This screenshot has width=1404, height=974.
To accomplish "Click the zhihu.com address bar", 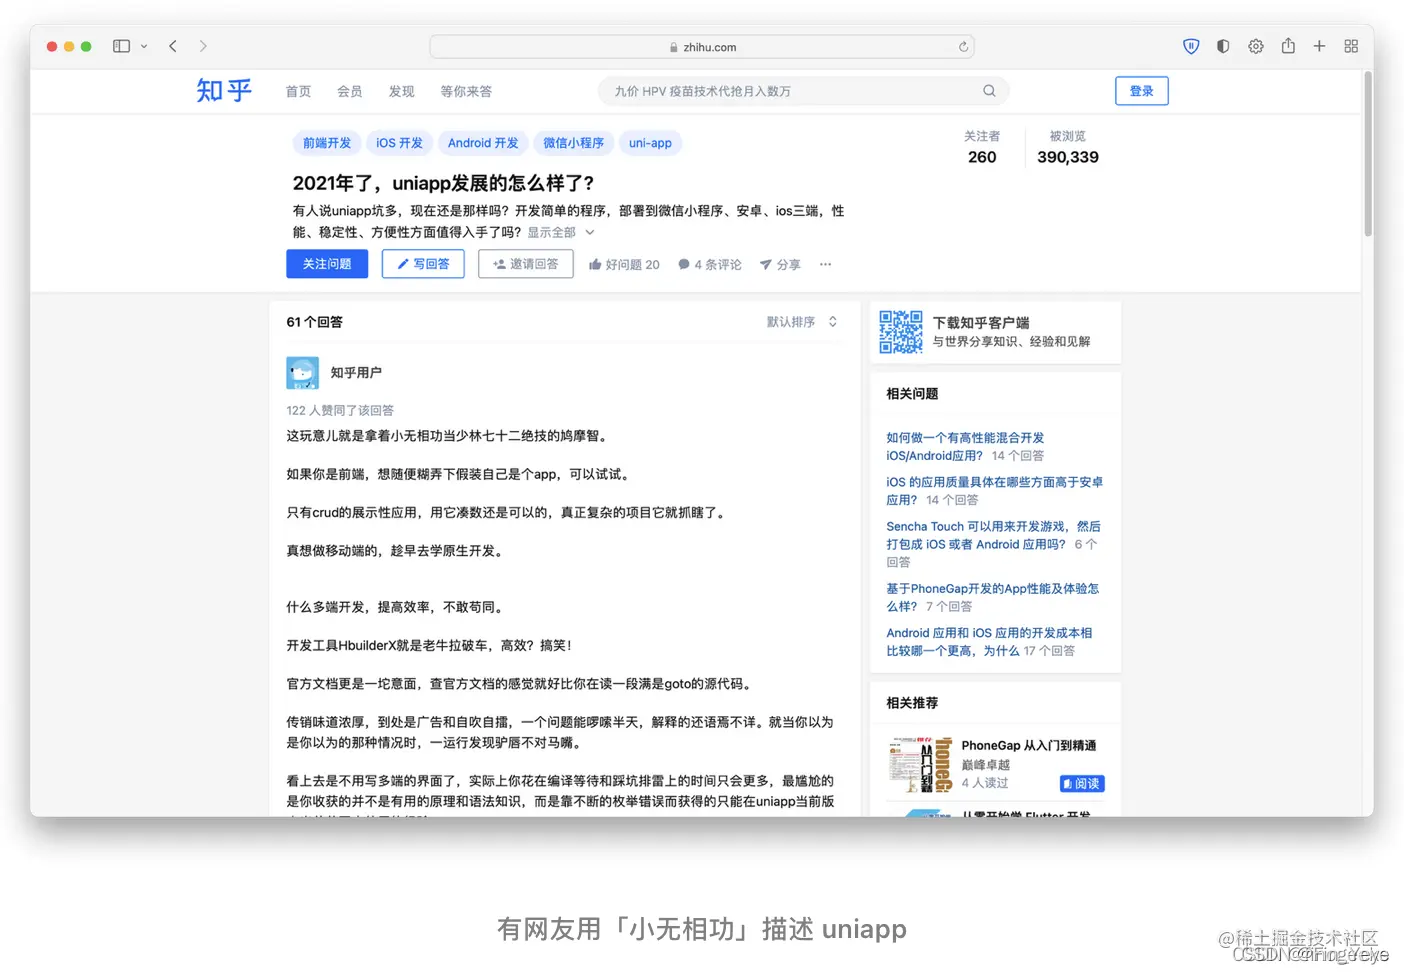I will click(702, 47).
